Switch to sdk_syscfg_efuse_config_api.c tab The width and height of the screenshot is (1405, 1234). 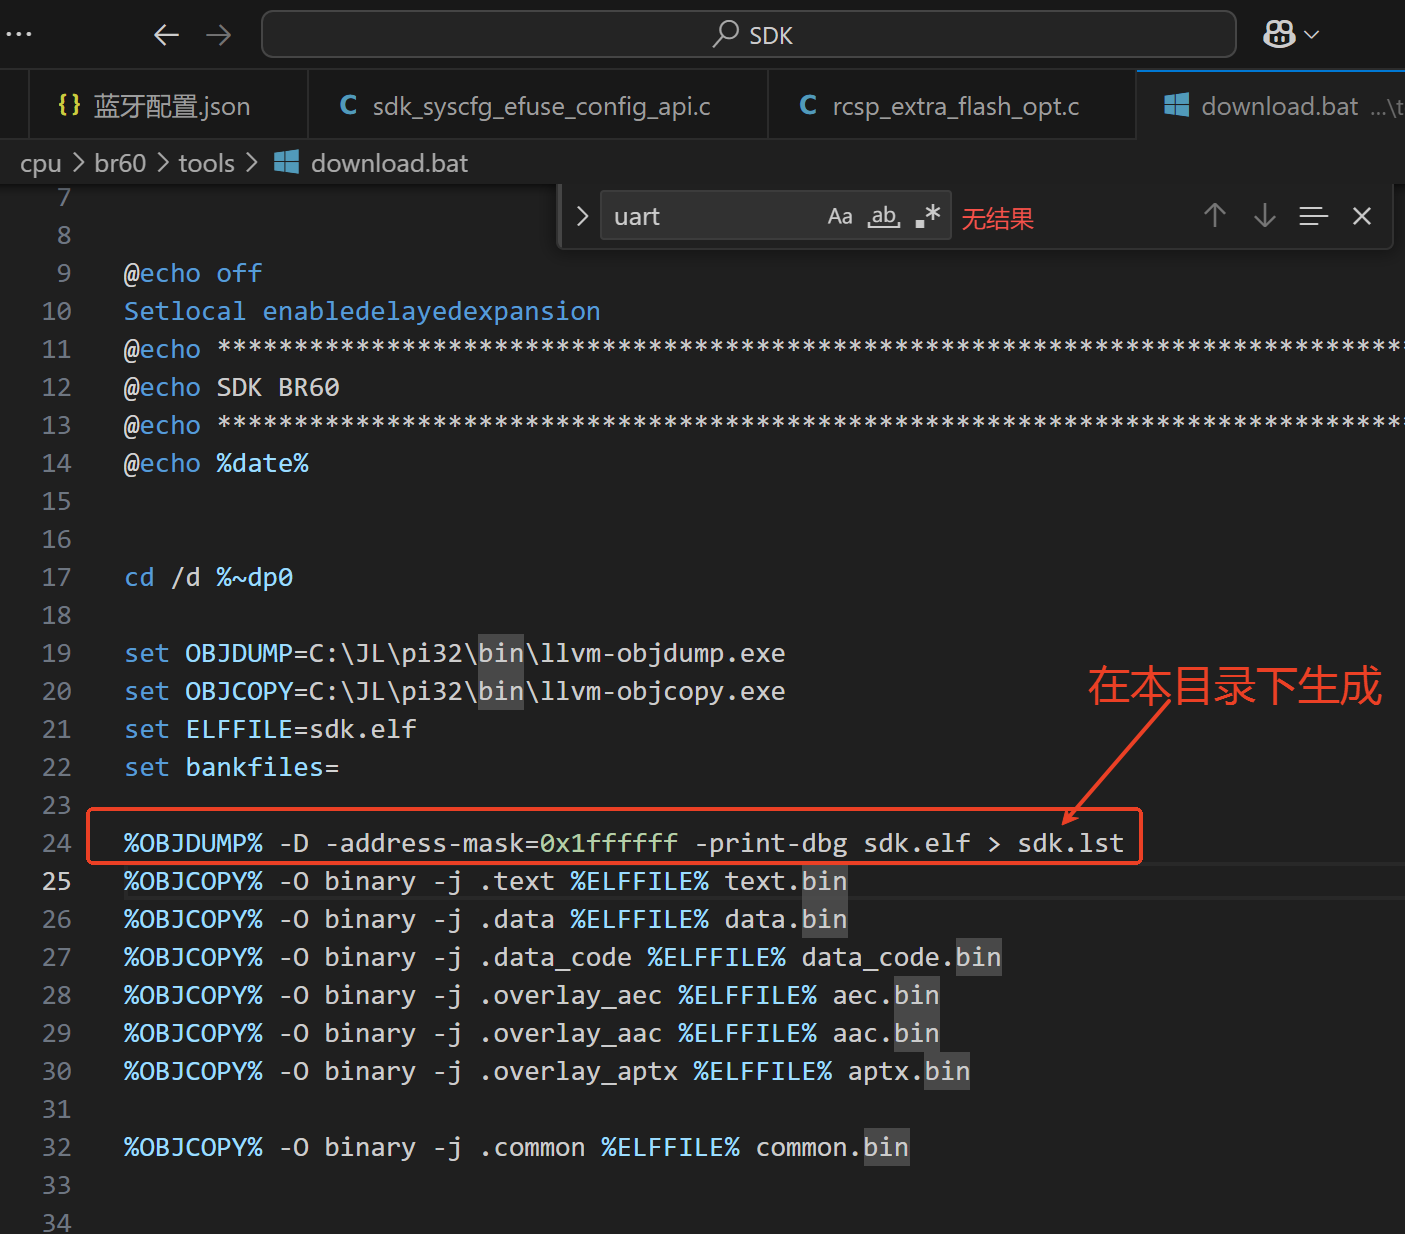pos(538,105)
